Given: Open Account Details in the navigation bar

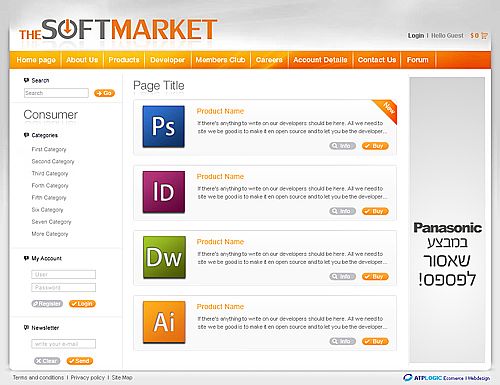Looking at the screenshot, I should (x=320, y=60).
